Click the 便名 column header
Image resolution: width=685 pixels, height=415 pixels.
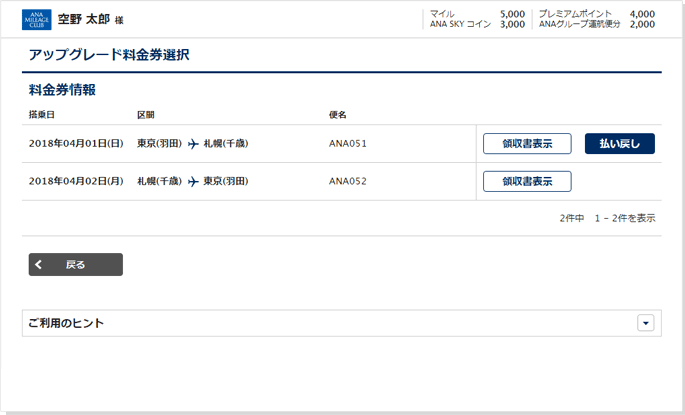pos(338,115)
